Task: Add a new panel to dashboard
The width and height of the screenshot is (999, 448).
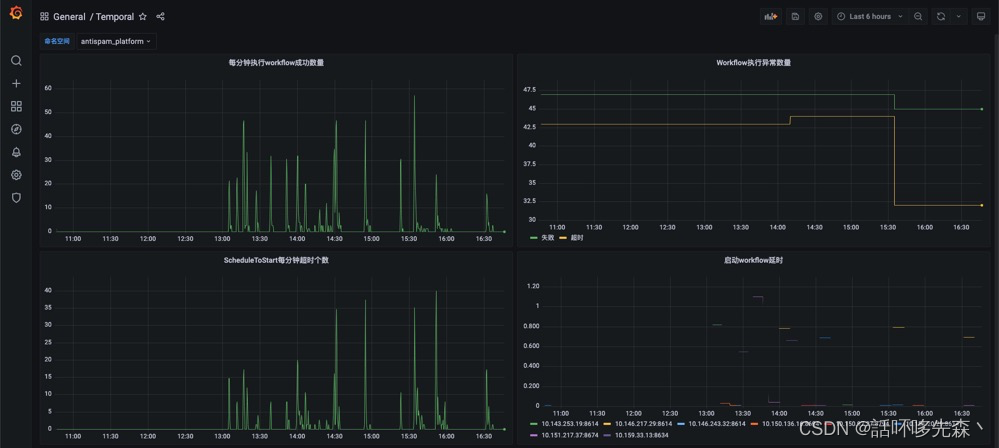Action: pyautogui.click(x=771, y=17)
